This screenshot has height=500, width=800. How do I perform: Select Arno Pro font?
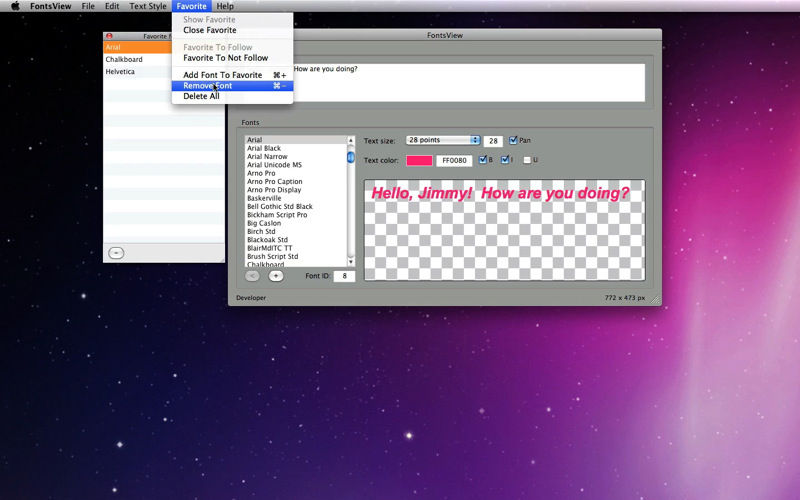tap(296, 173)
